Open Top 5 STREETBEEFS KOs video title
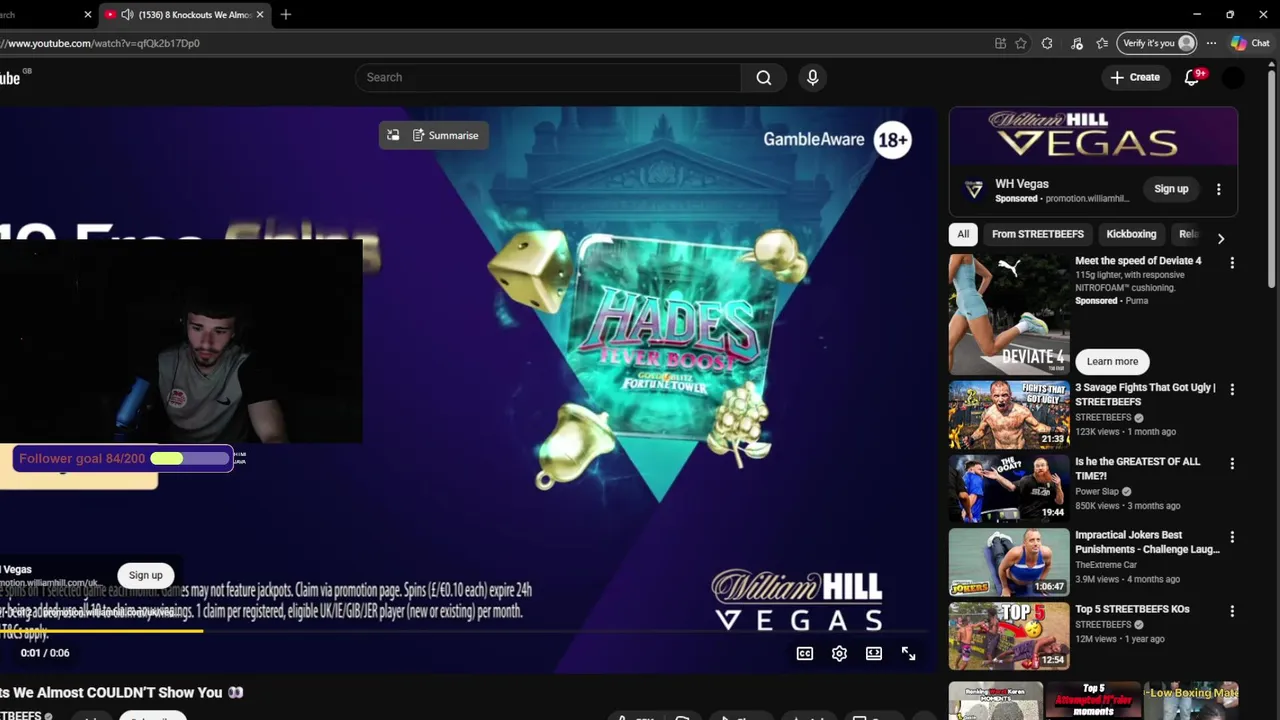1280x720 pixels. [1132, 609]
